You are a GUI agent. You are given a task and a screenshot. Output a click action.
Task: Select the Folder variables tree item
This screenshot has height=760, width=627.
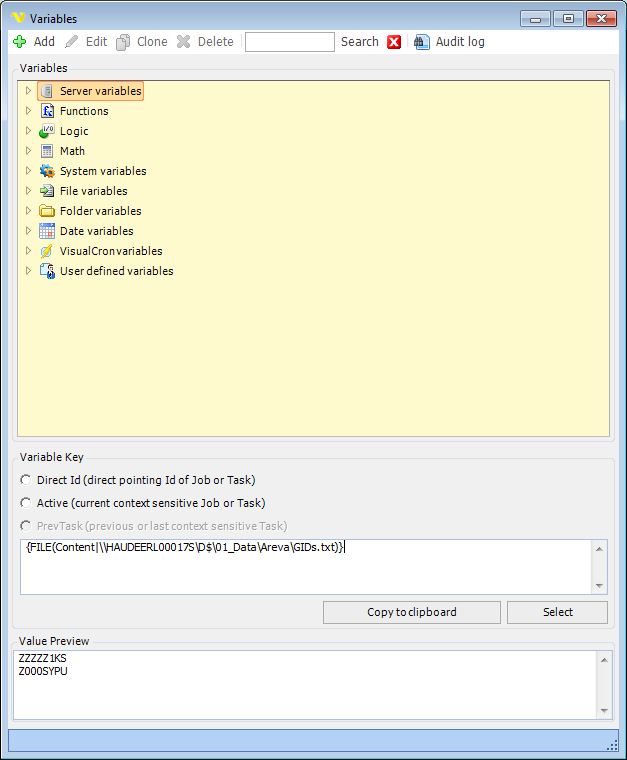100,211
